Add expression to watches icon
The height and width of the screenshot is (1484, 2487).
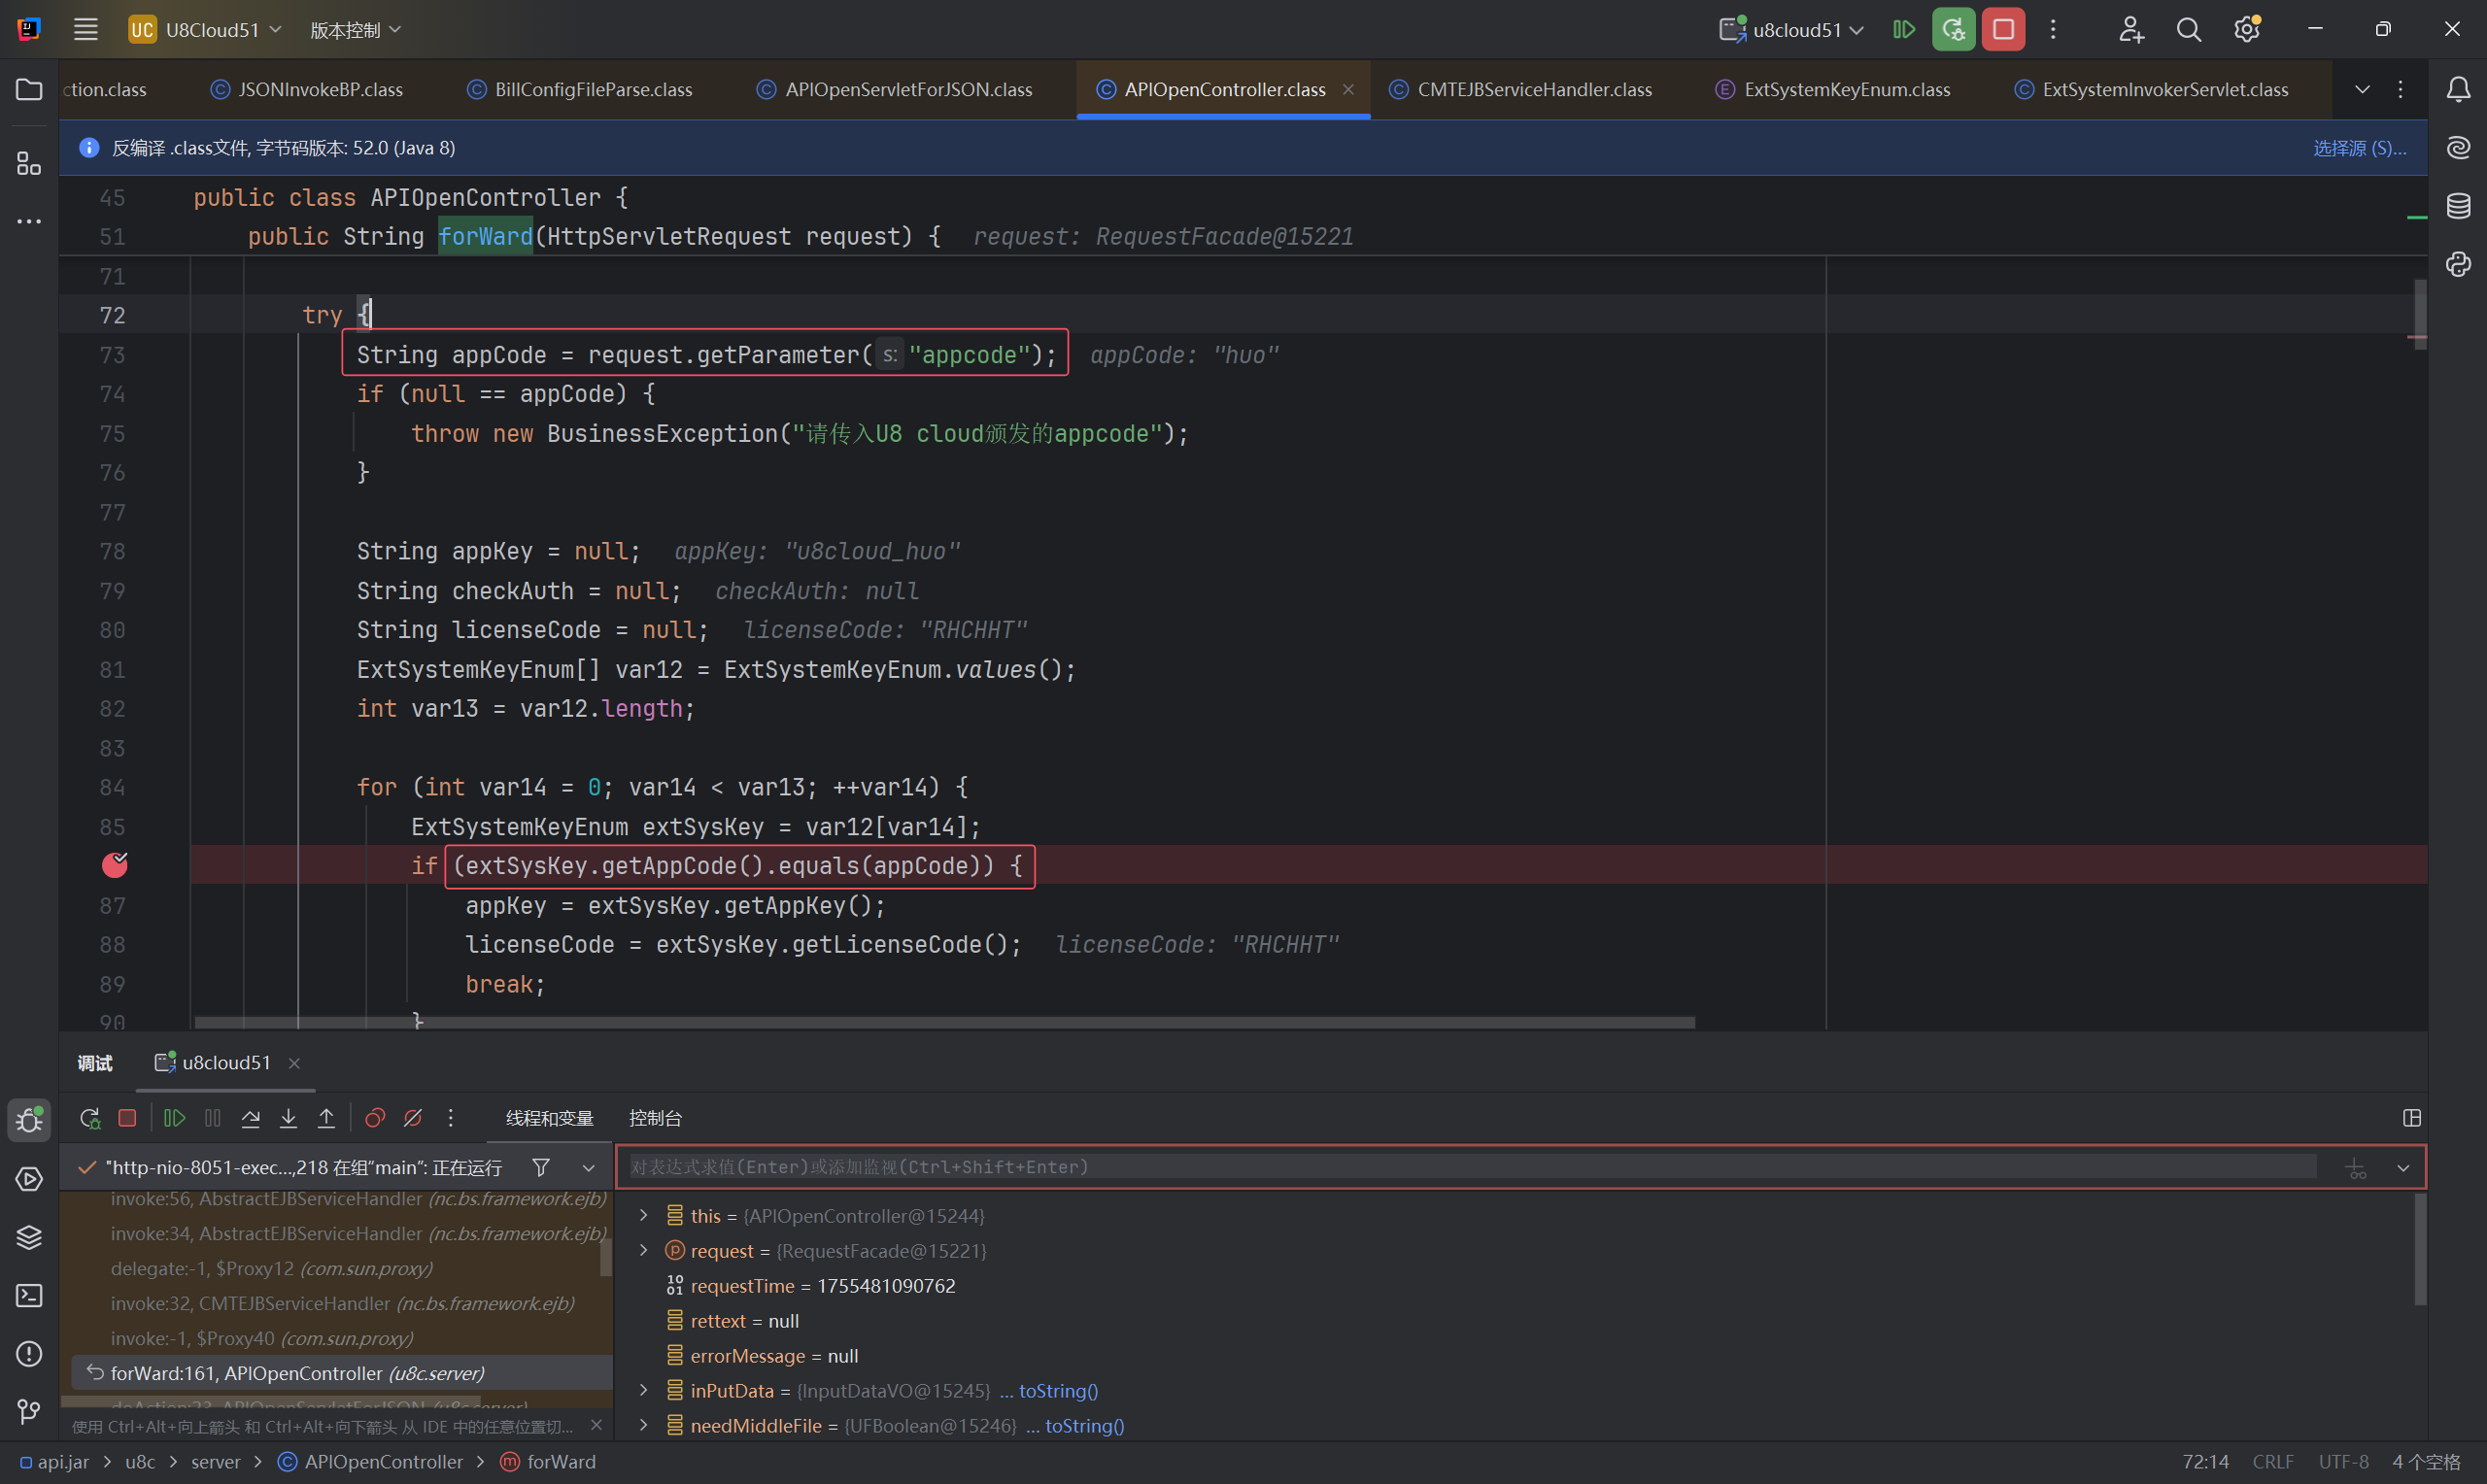2356,1167
